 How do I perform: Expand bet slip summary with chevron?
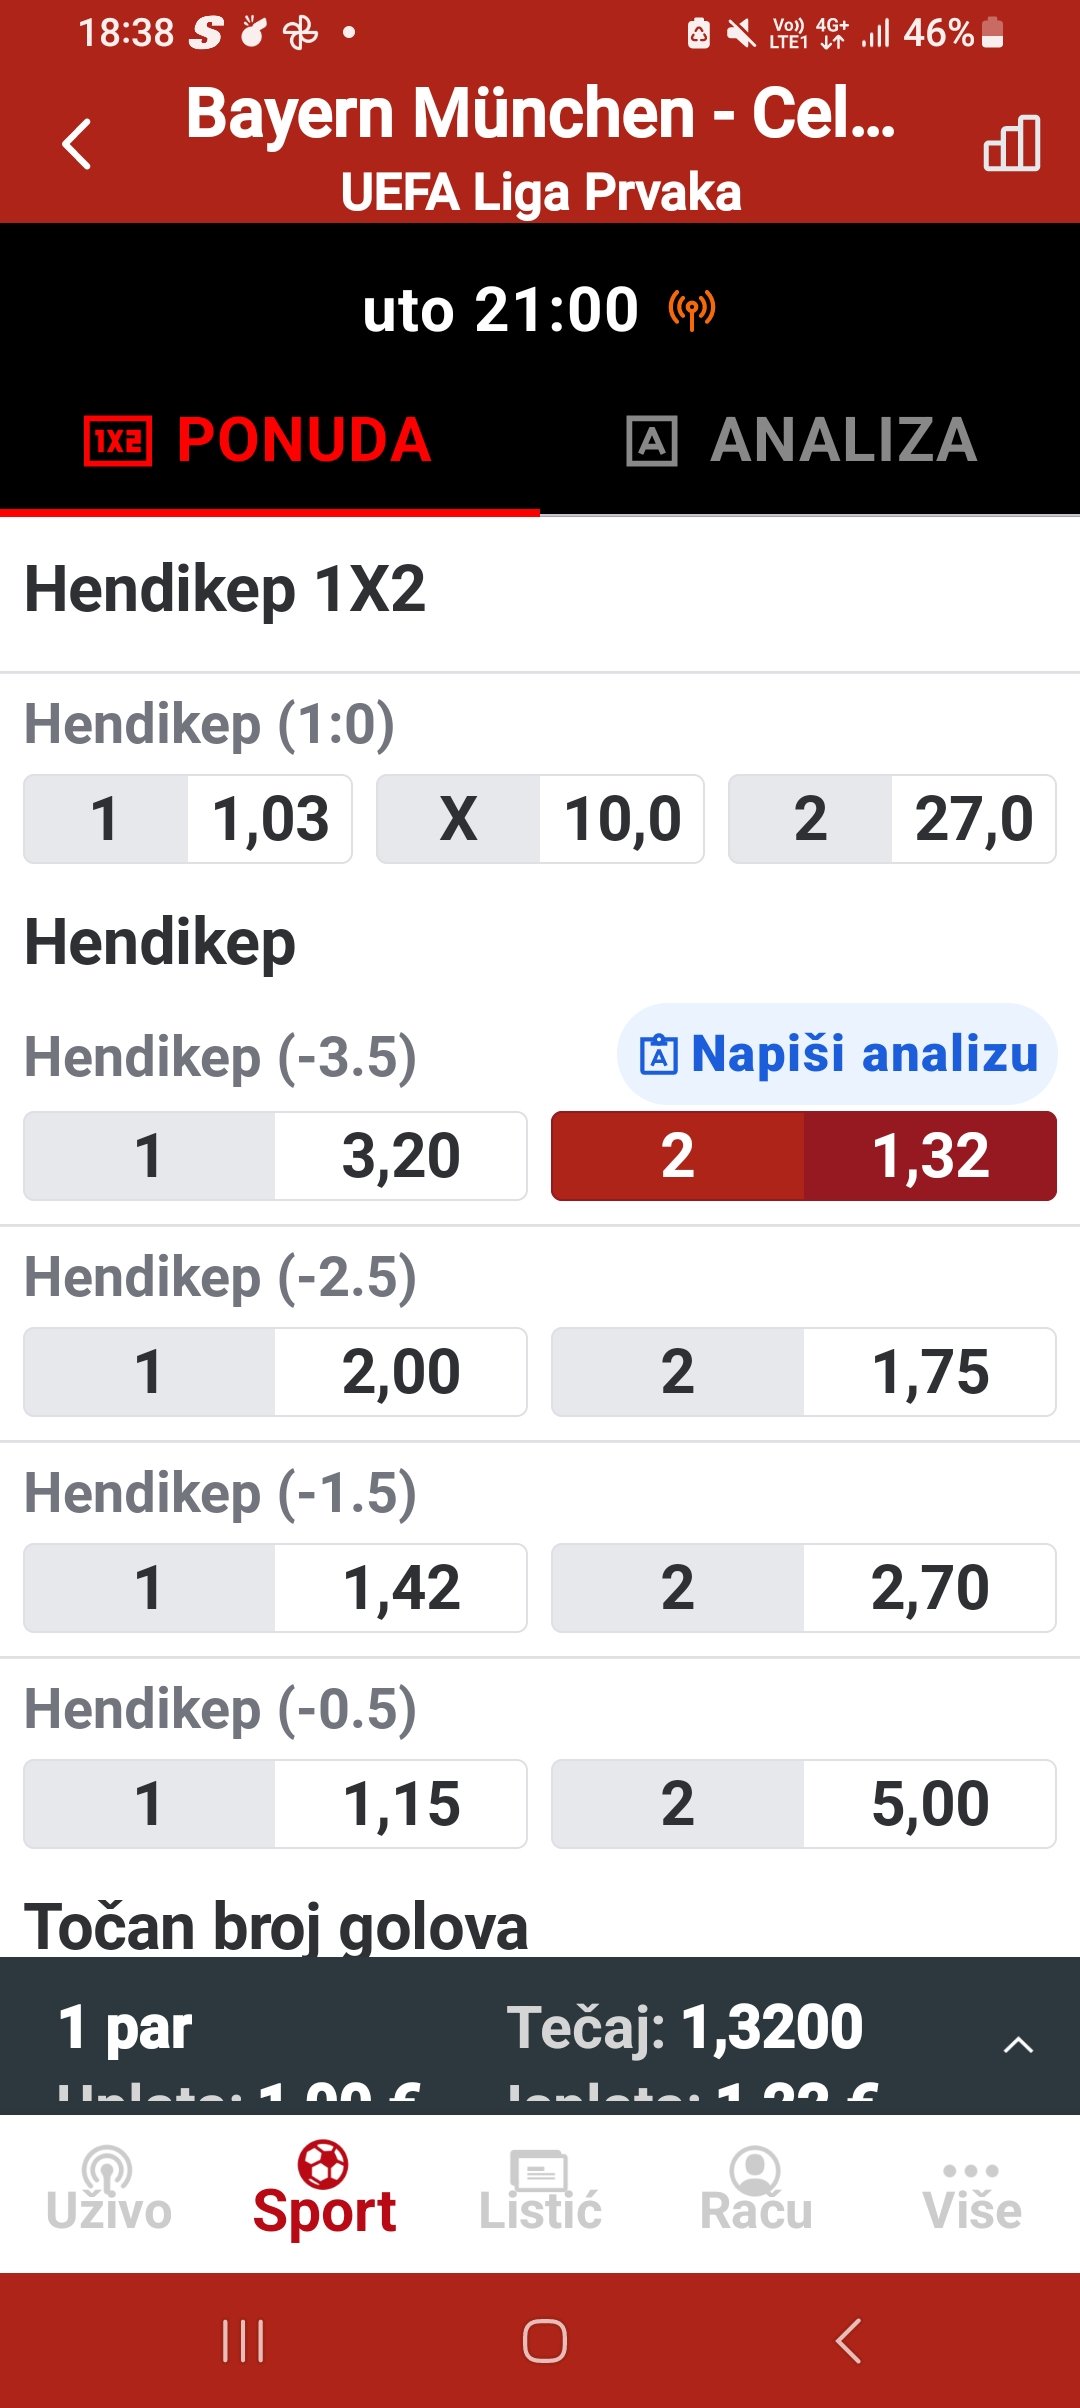coord(1018,2045)
